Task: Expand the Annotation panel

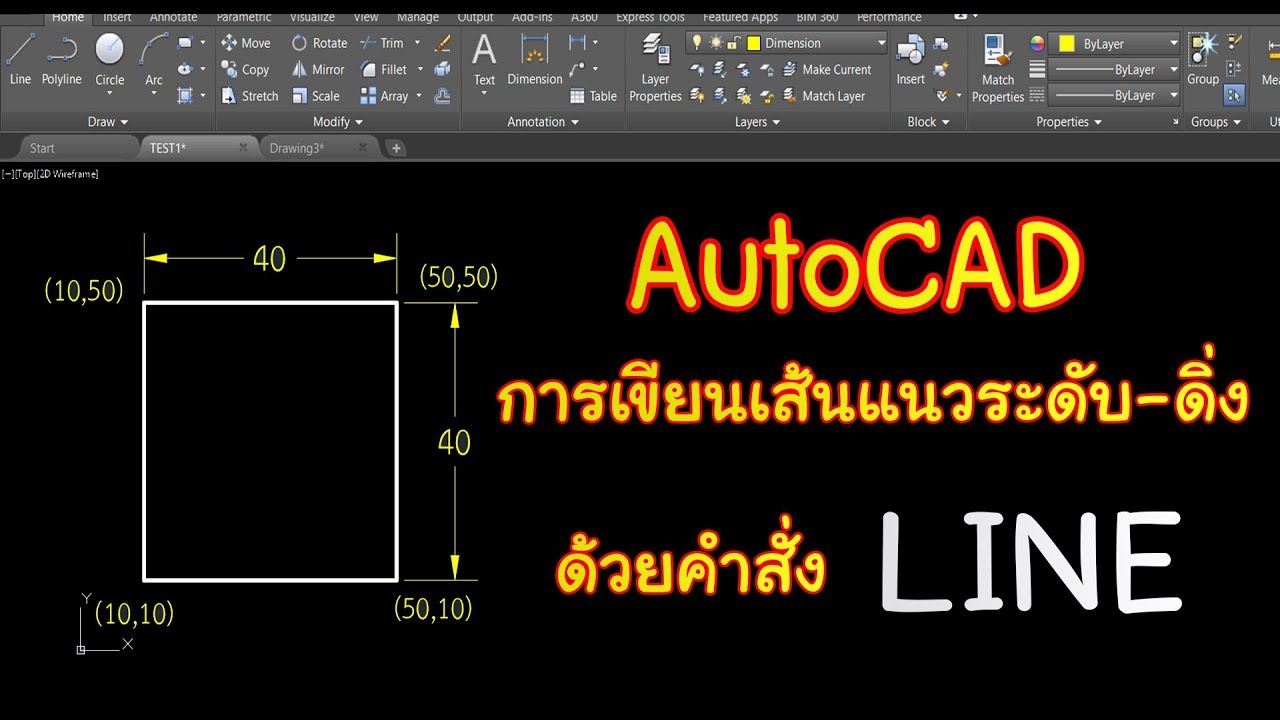Action: click(543, 122)
